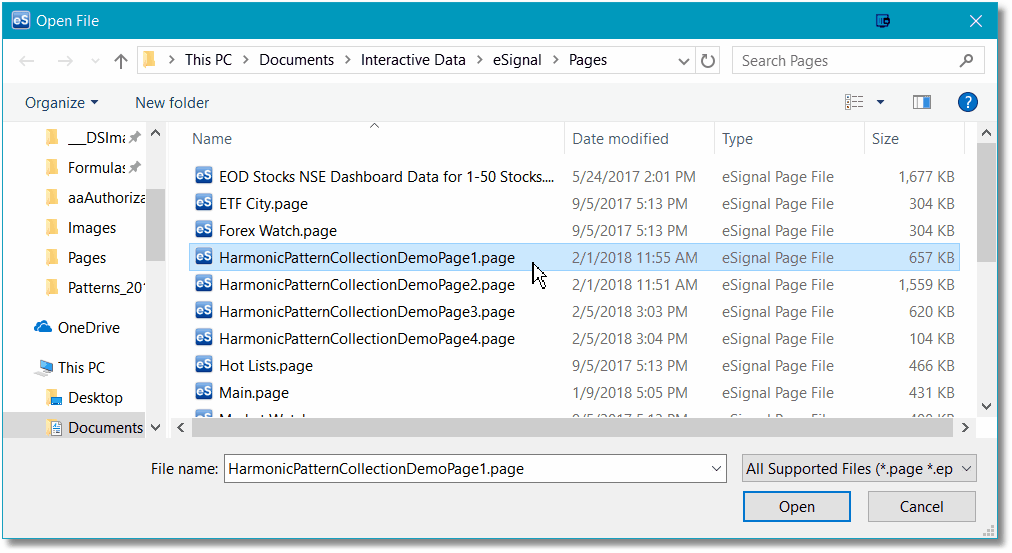Viewport: 1012px width, 553px height.
Task: Click the Back navigation arrow
Action: click(26, 61)
